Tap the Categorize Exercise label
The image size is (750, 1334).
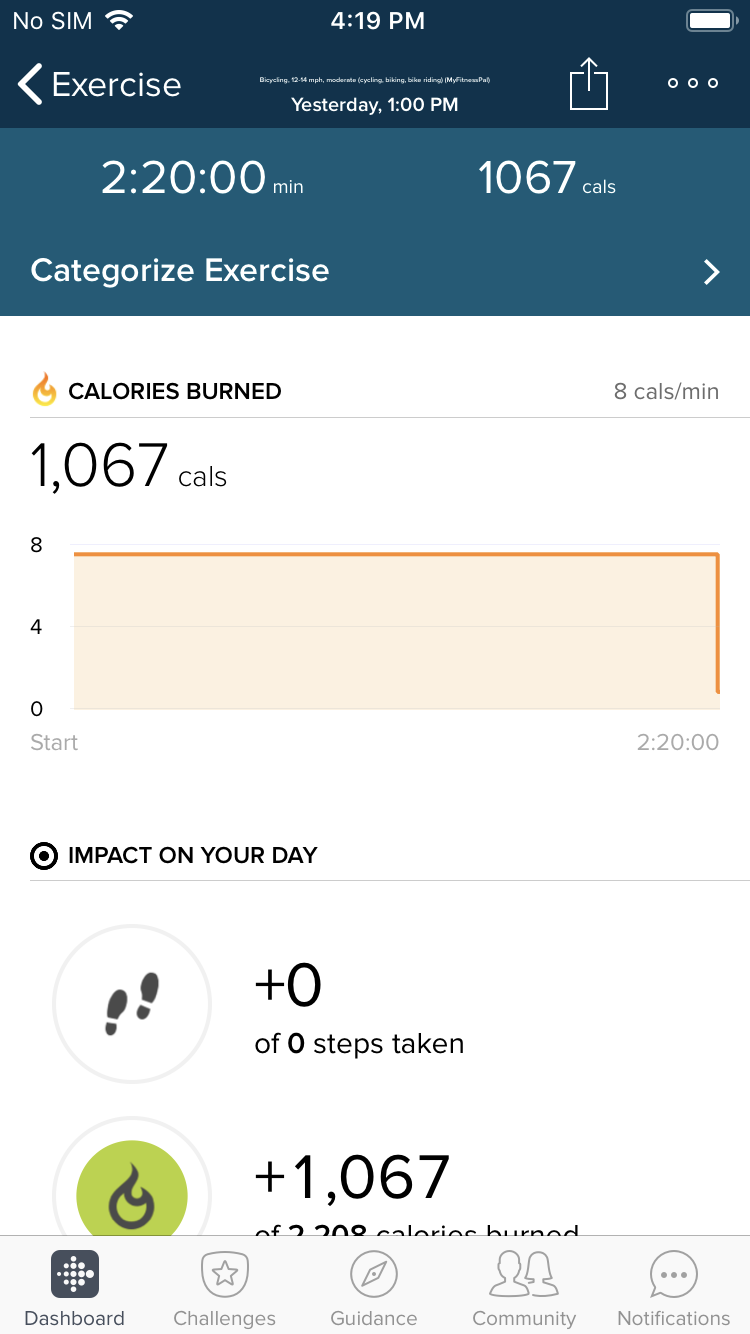[180, 270]
